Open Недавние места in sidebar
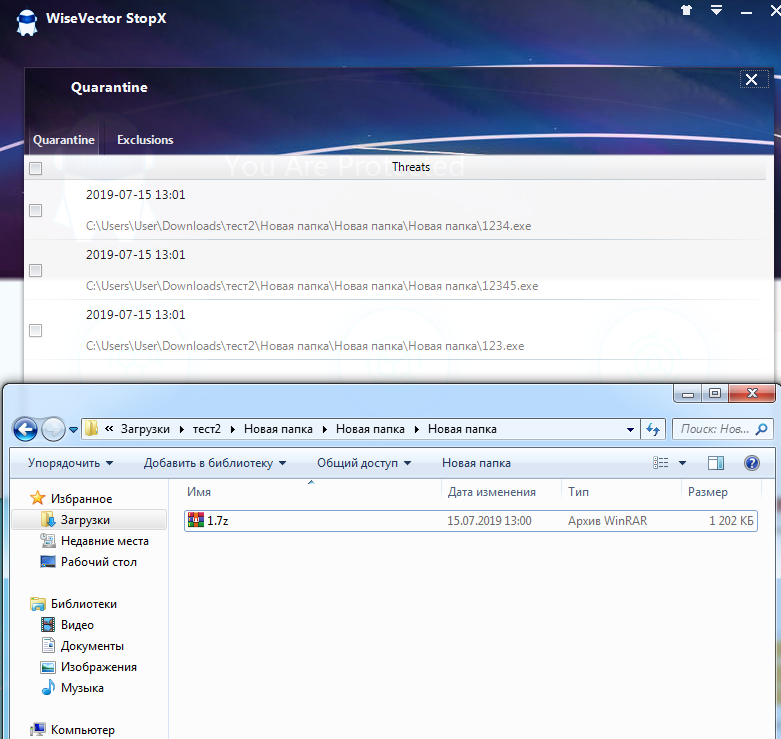Viewport: 781px width, 739px height. (105, 541)
